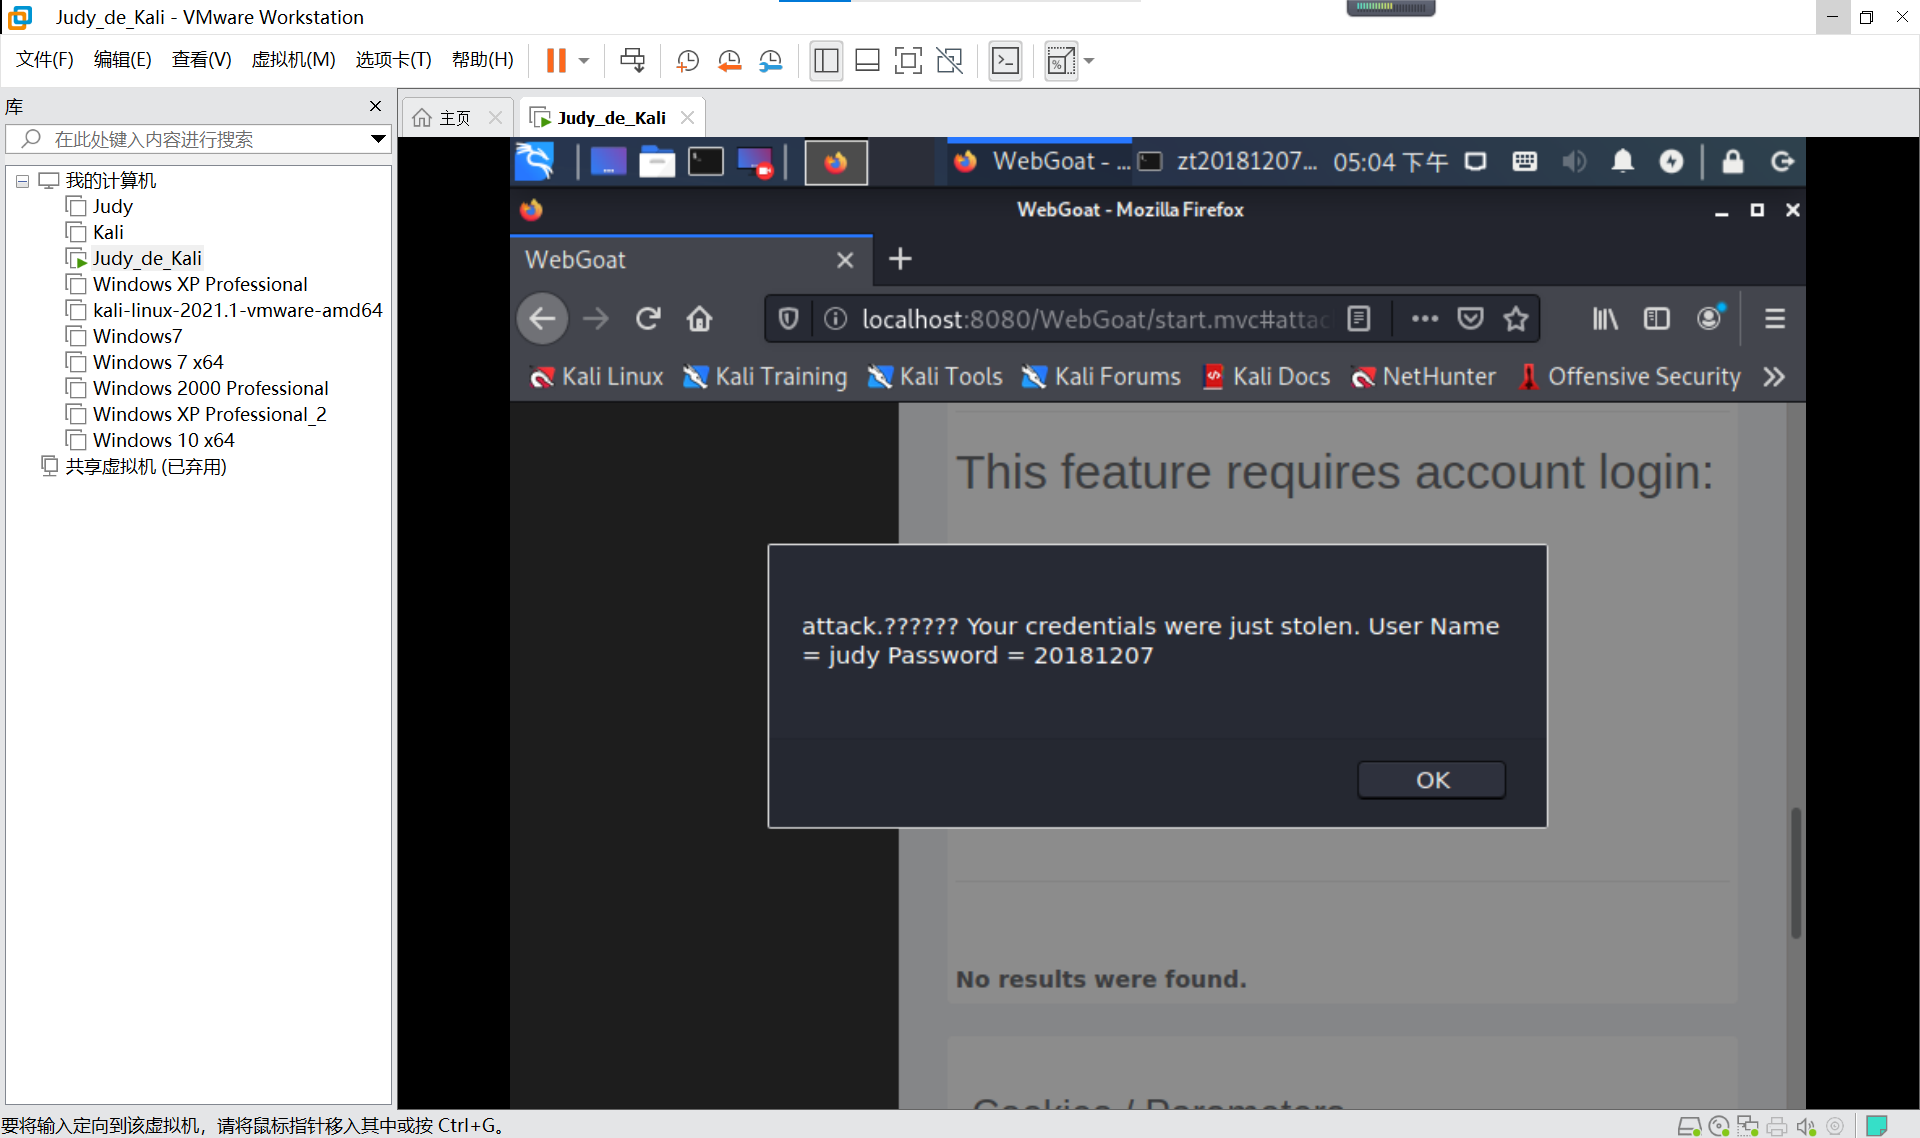Viewport: 1920px width, 1138px height.
Task: Click send Ctrl+Alt+Del toolbar icon
Action: pos(632,61)
